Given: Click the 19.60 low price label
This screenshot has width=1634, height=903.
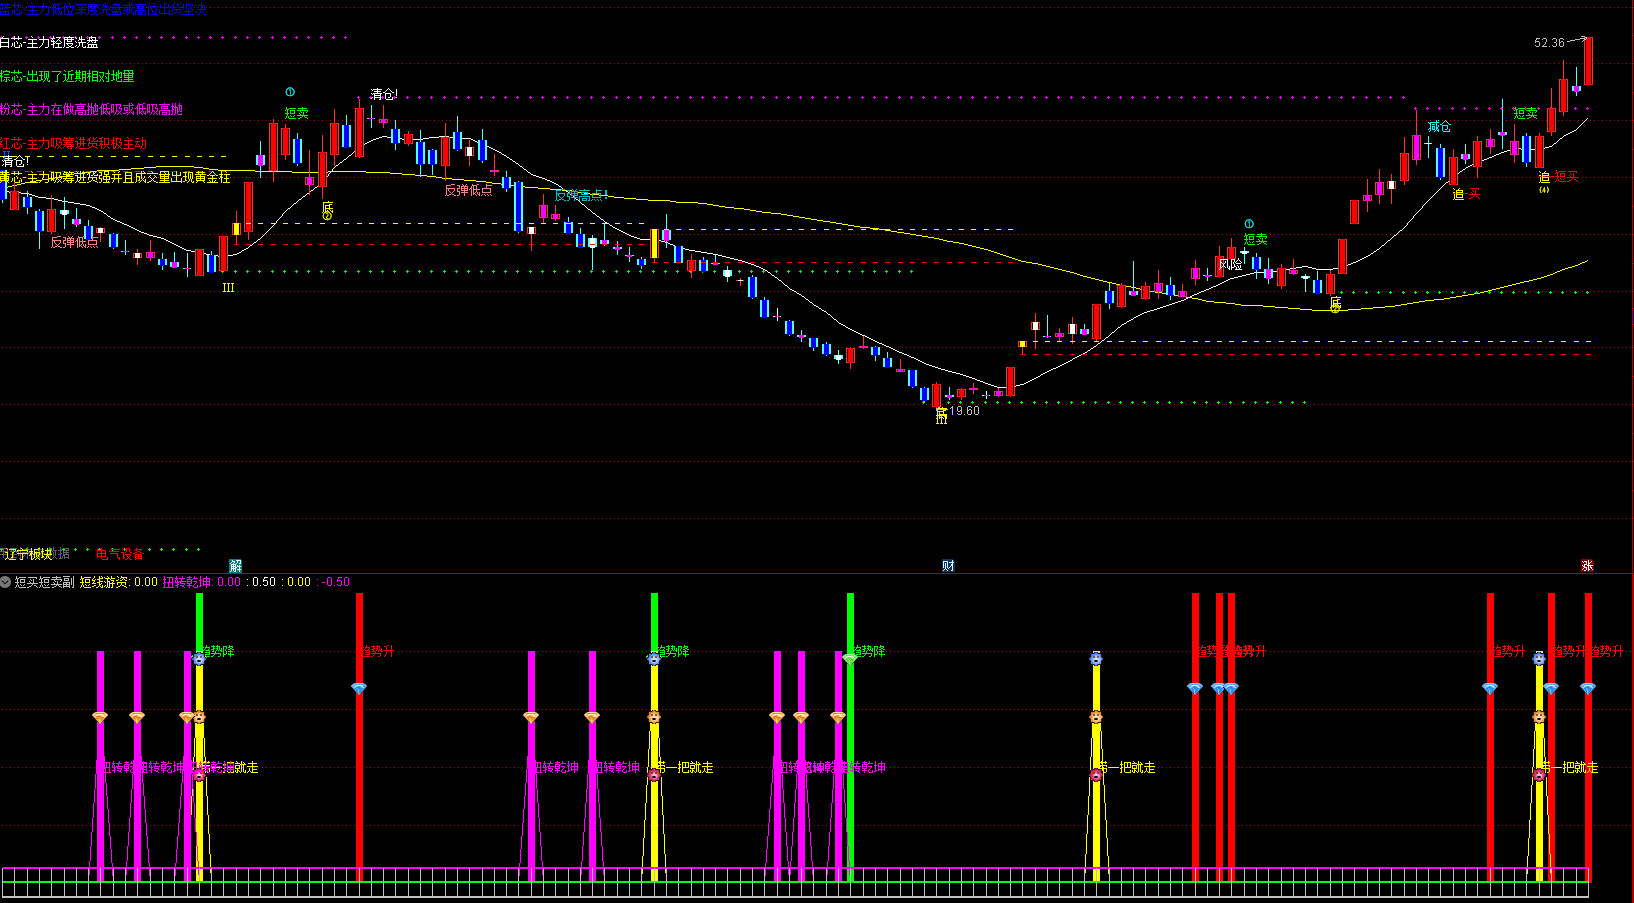Looking at the screenshot, I should tap(964, 411).
